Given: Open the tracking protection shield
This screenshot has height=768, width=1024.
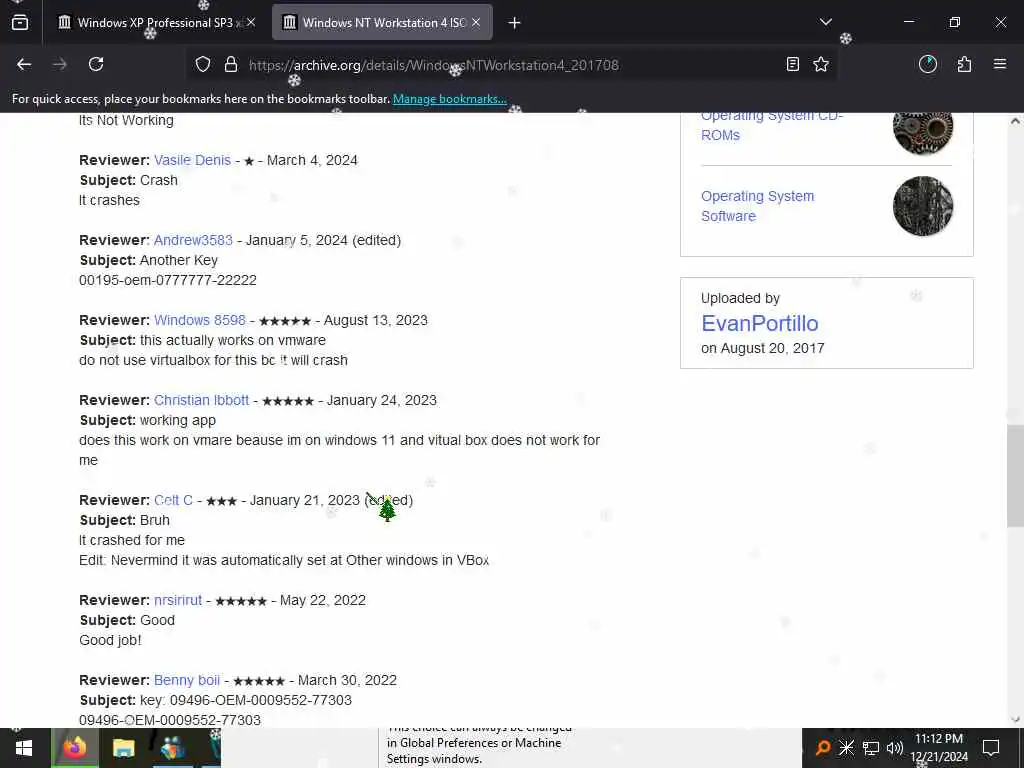Looking at the screenshot, I should [203, 64].
